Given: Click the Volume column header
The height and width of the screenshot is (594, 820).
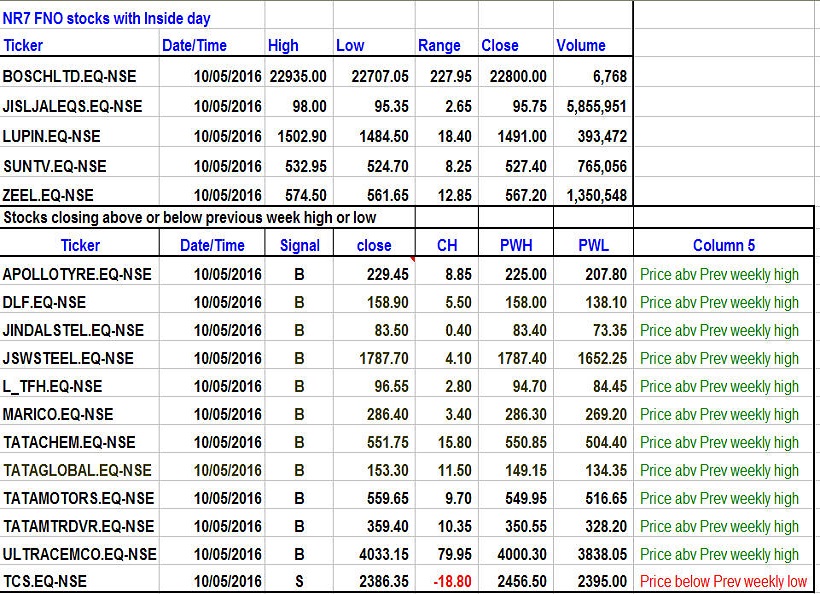Looking at the screenshot, I should click(x=581, y=44).
